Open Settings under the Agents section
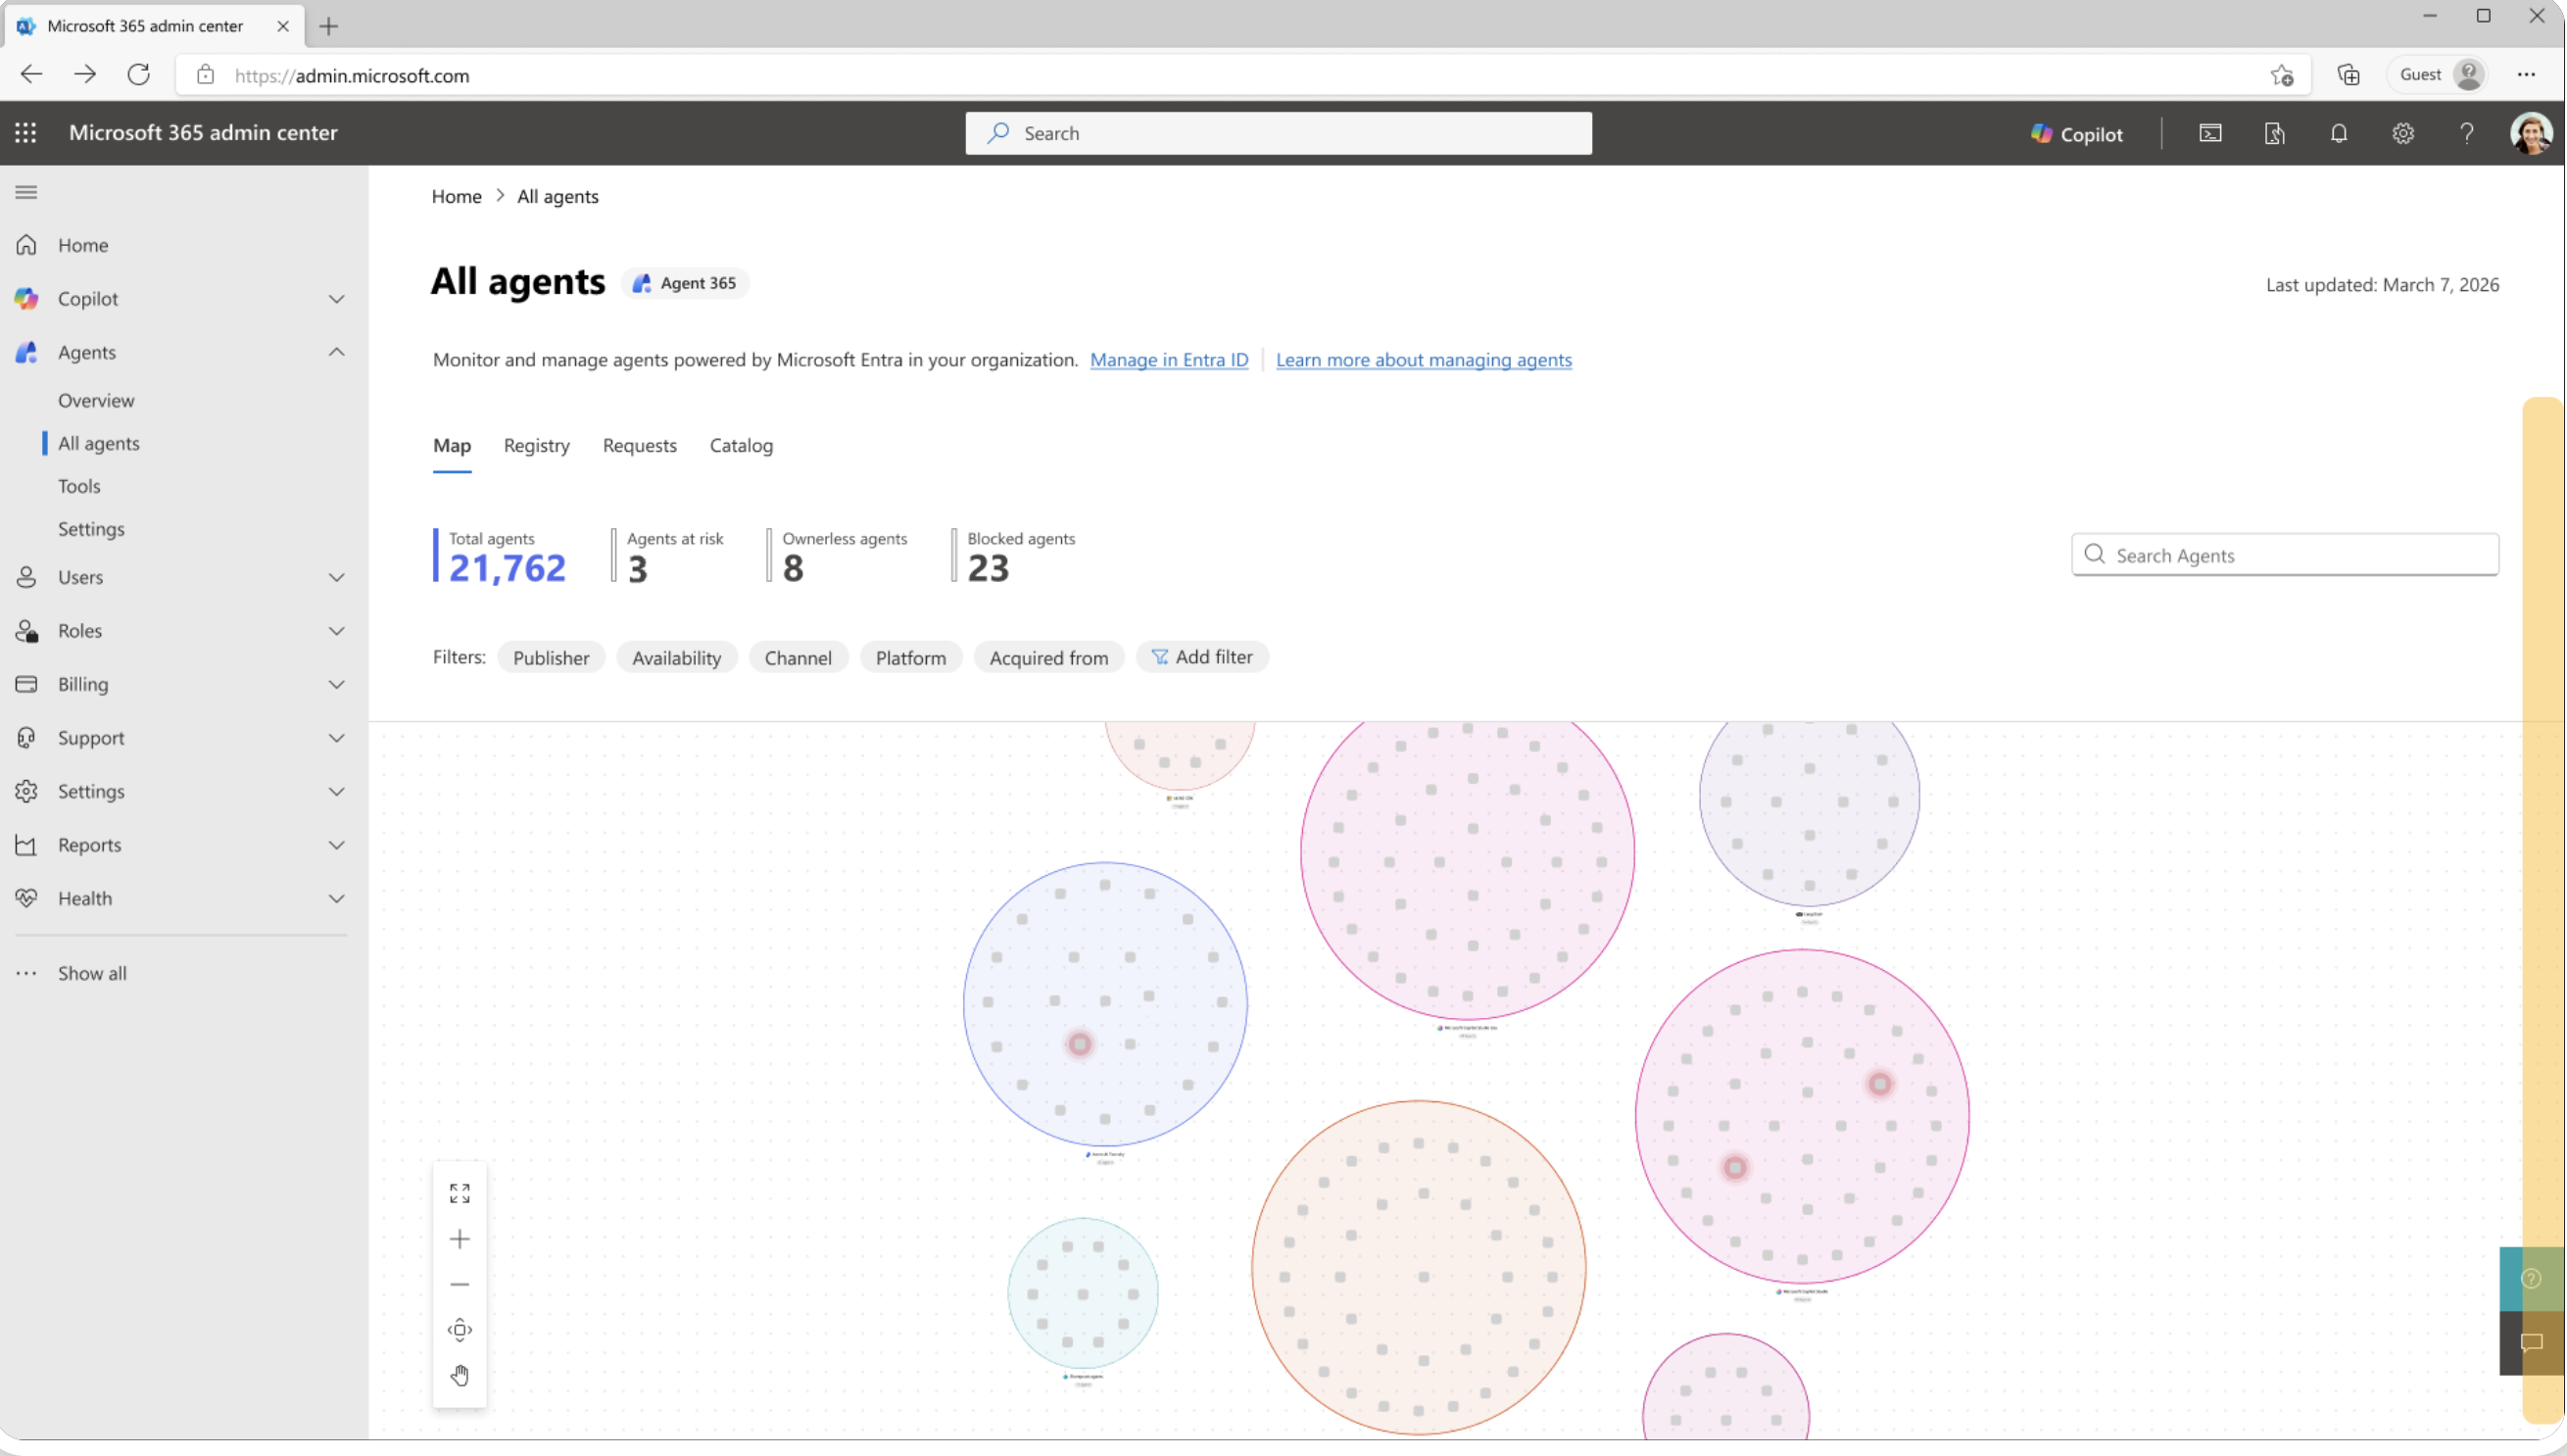This screenshot has height=1456, width=2567. [91, 529]
